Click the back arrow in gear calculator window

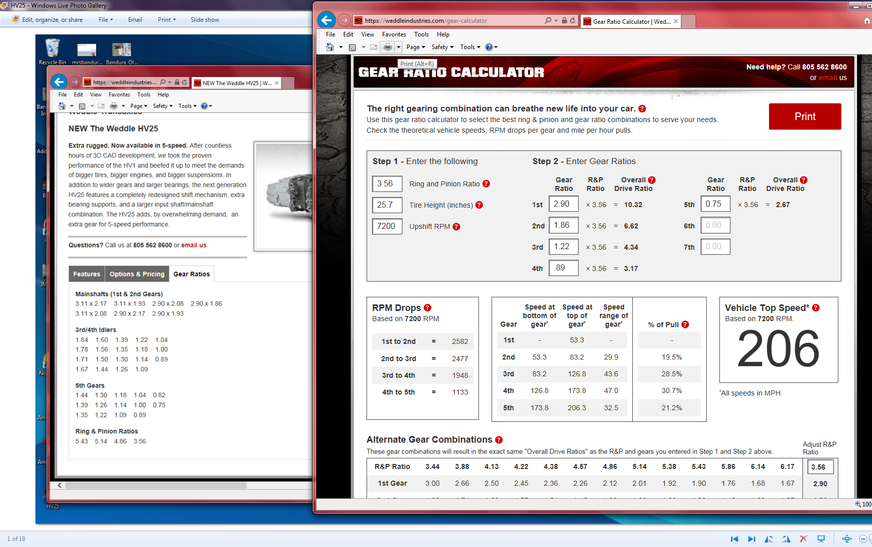point(326,21)
